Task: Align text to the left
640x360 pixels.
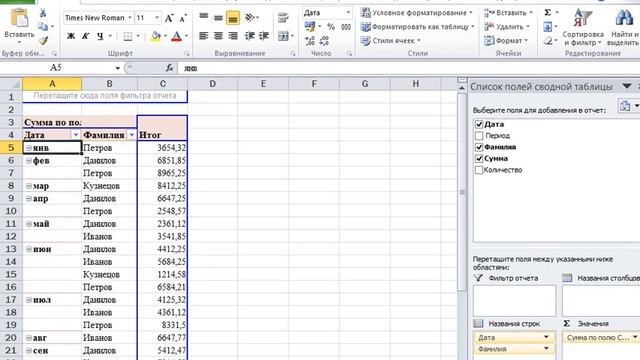Action: pos(203,36)
